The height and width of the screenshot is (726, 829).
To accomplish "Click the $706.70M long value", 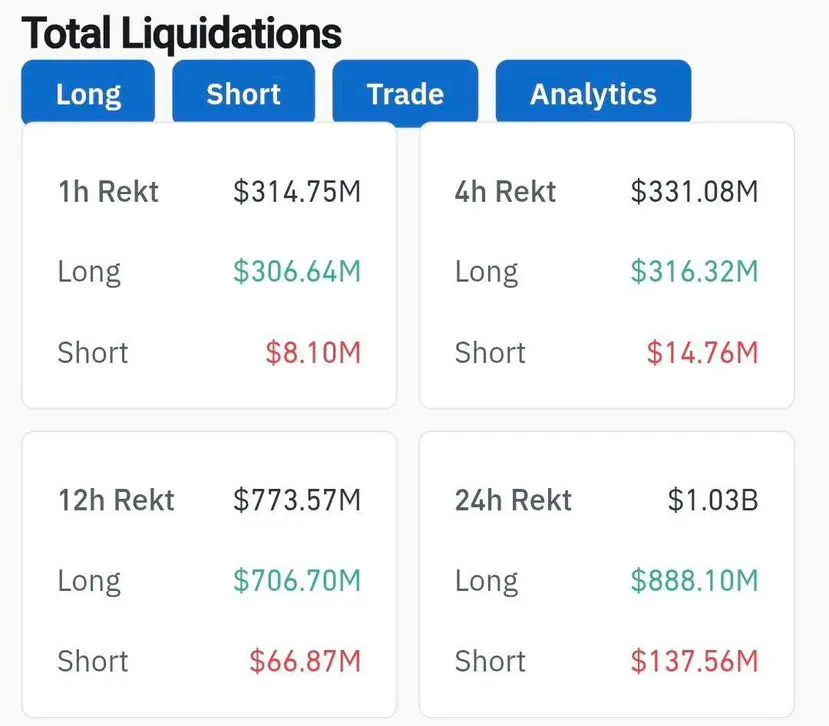I will coord(297,581).
